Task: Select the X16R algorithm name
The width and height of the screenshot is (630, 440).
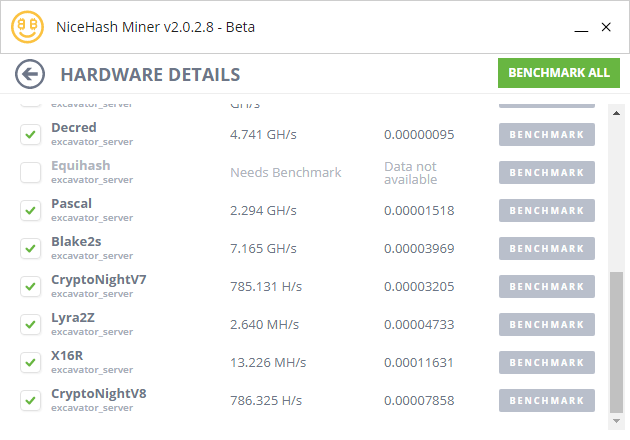Action: (x=67, y=356)
